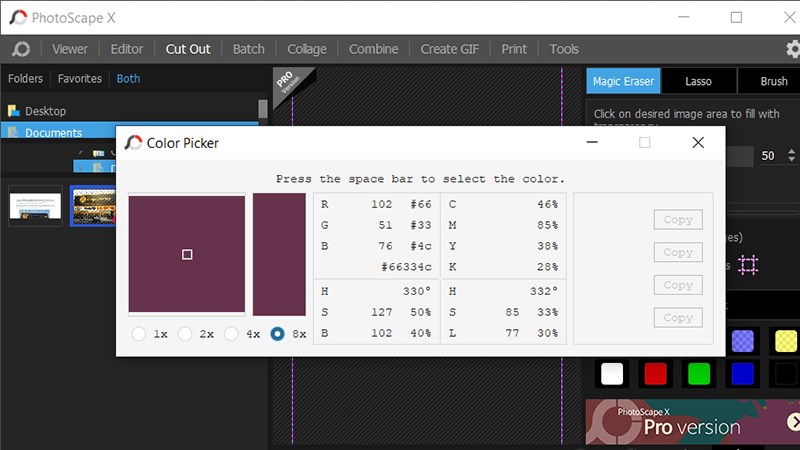Pick the solid blue background color swatch
The image size is (800, 450).
point(742,374)
